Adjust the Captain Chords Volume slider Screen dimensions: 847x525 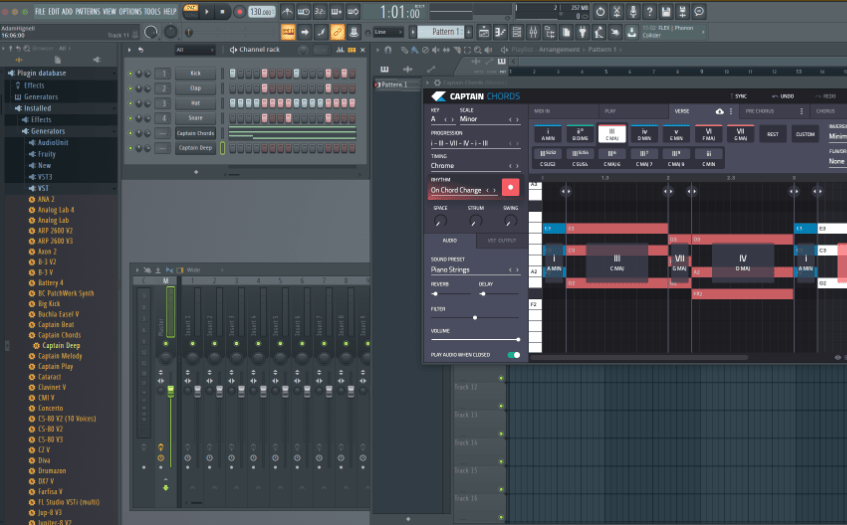(475, 339)
